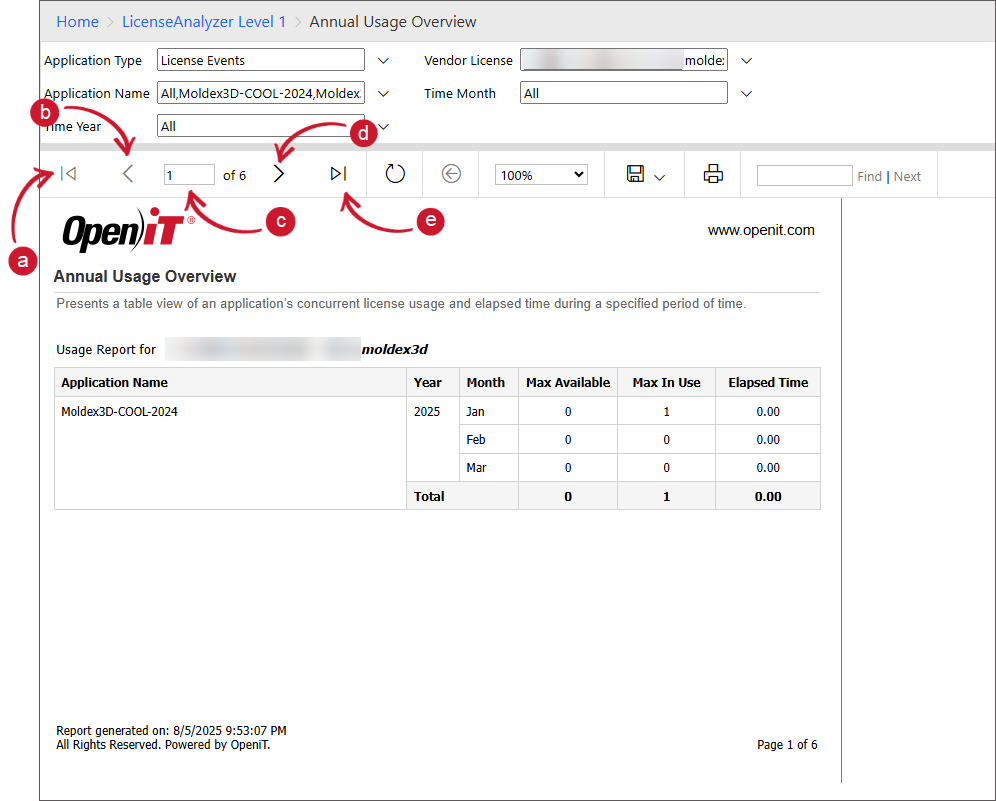Image resolution: width=996 pixels, height=801 pixels.
Task: Click the Next search result link
Action: click(906, 177)
